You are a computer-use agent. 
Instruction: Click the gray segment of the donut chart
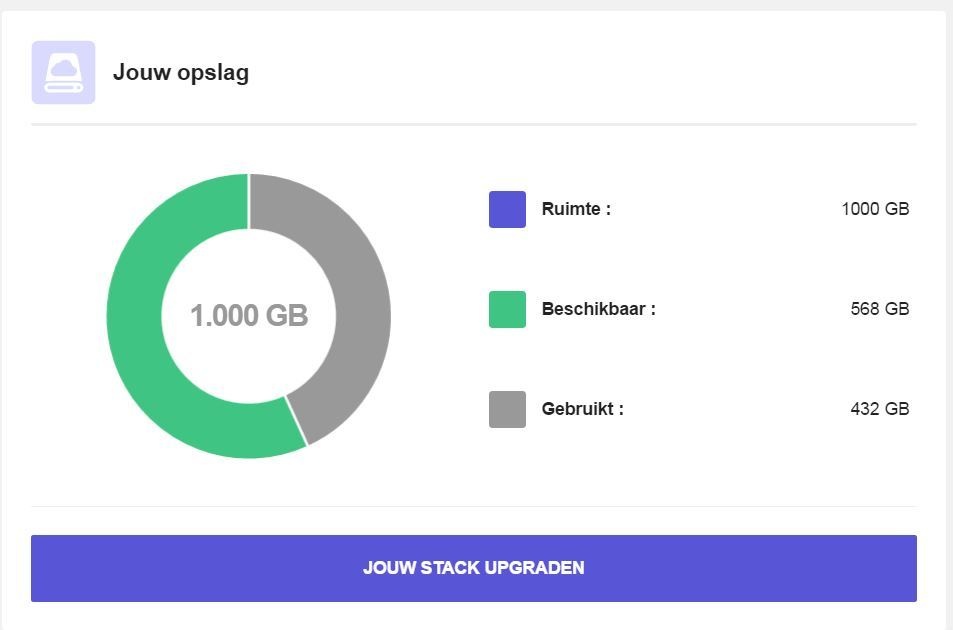click(x=360, y=300)
